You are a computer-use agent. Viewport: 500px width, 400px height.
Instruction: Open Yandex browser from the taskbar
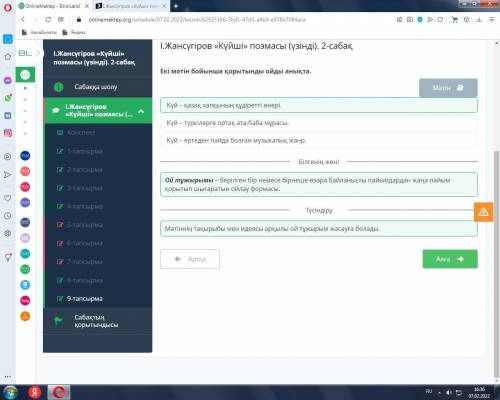(x=34, y=392)
